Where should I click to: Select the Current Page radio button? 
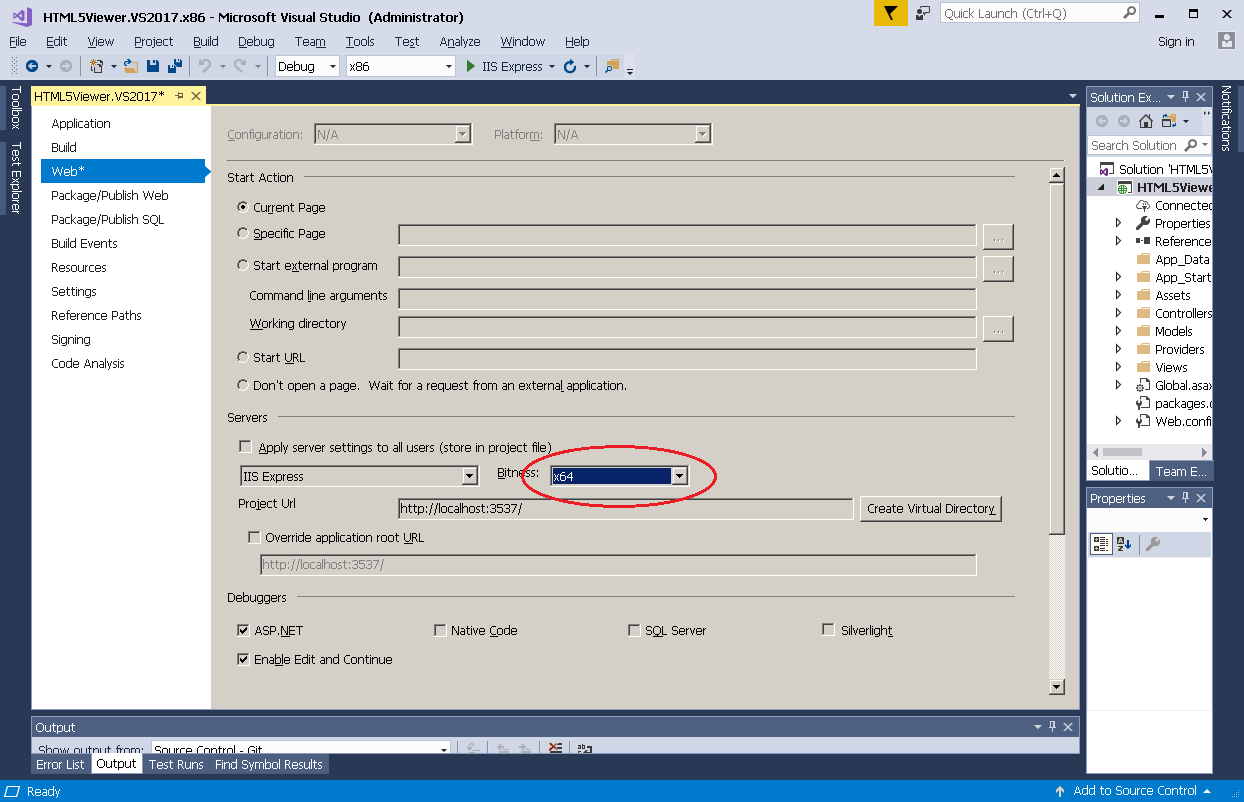click(x=243, y=207)
